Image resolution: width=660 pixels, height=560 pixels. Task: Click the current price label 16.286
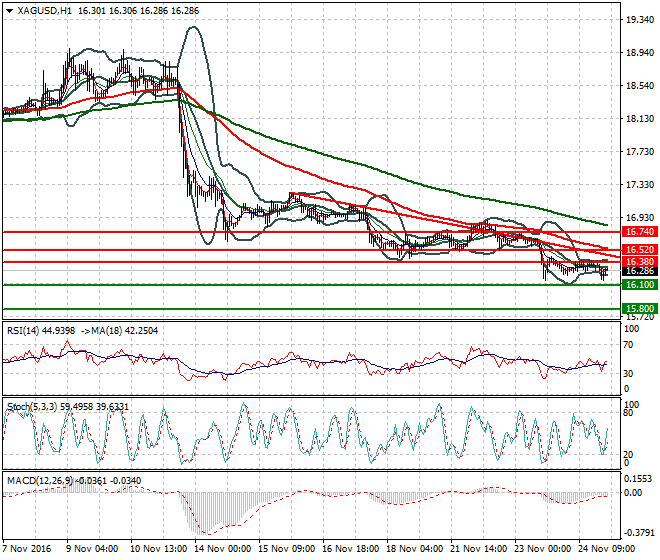(639, 271)
